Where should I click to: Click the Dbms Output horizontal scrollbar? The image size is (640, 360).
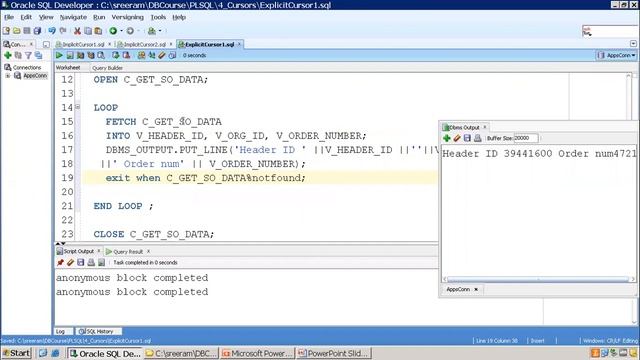[x=538, y=279]
